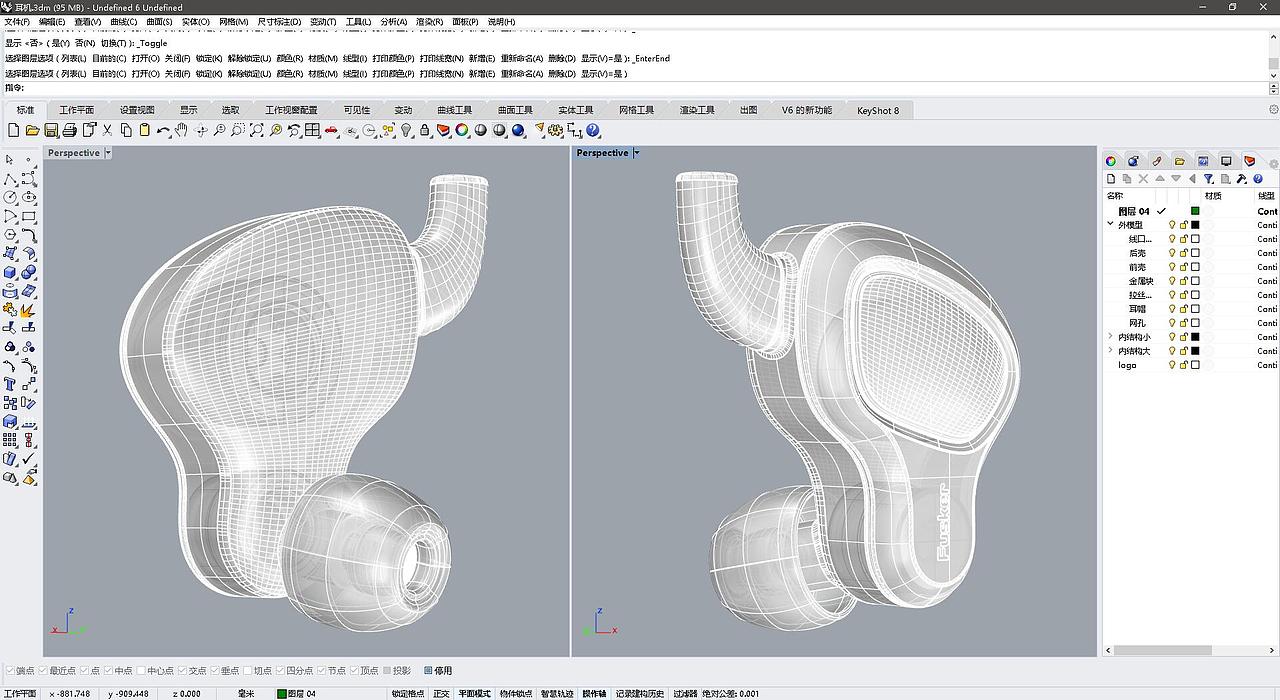The width and height of the screenshot is (1280, 700).
Task: Expand the 内结构小 layer group
Action: [x=1110, y=337]
